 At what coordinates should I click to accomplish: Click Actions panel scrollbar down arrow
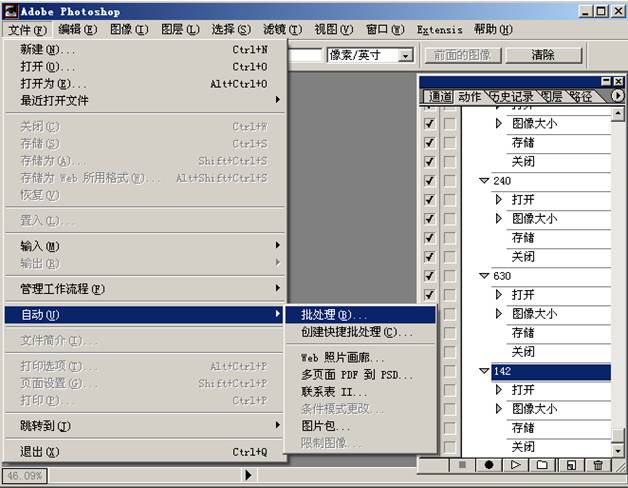click(618, 450)
